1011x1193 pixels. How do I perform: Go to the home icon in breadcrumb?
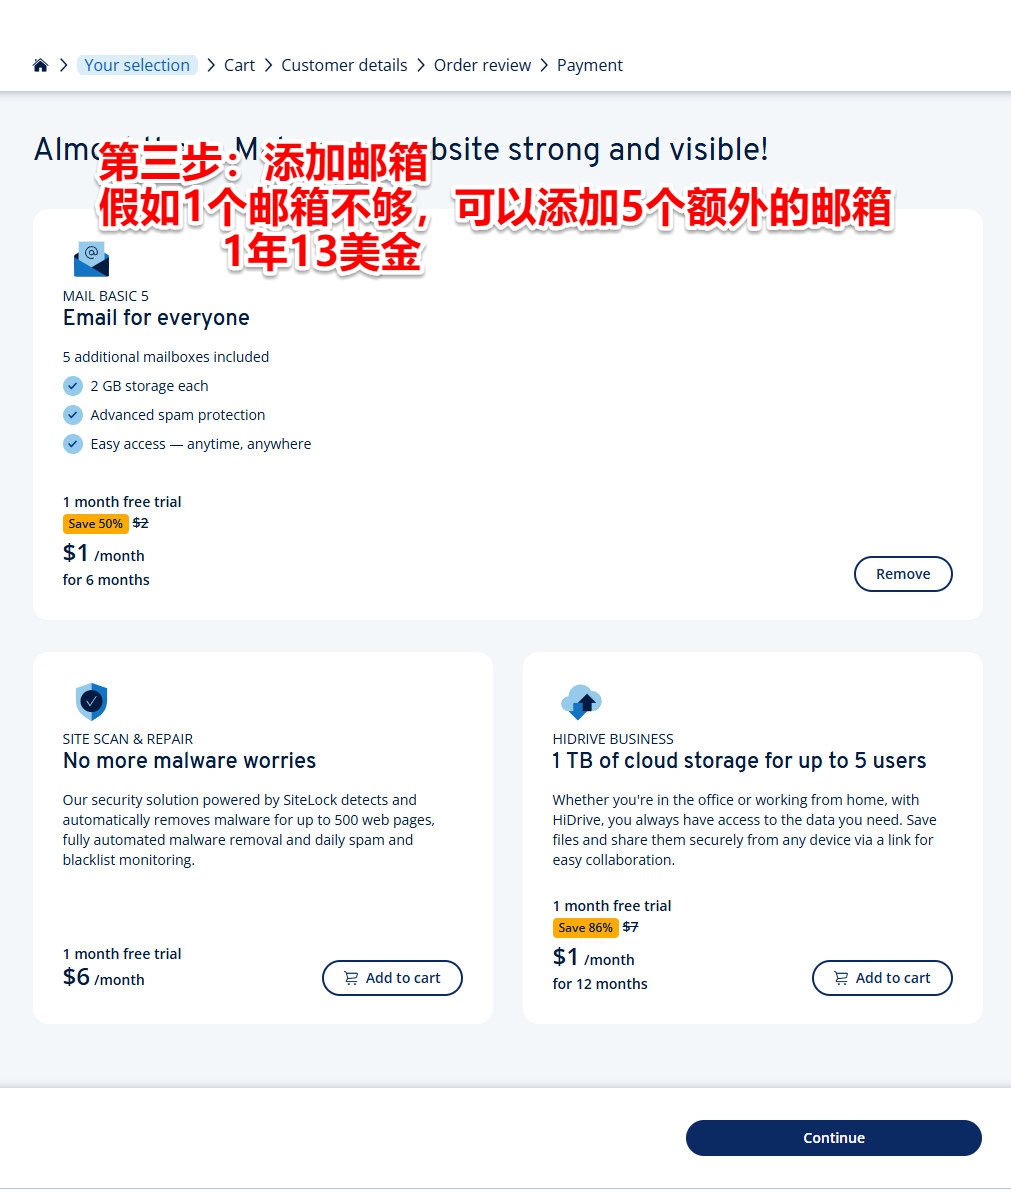point(40,65)
